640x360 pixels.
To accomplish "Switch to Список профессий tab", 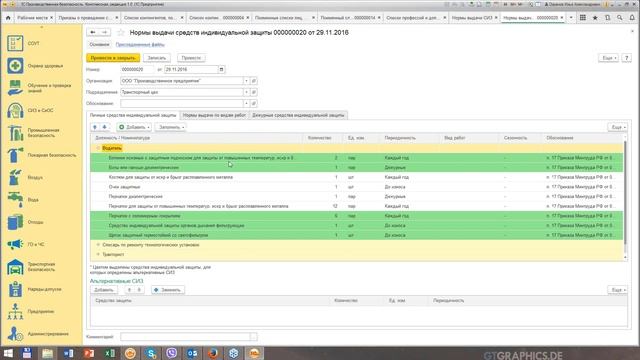I will click(413, 18).
